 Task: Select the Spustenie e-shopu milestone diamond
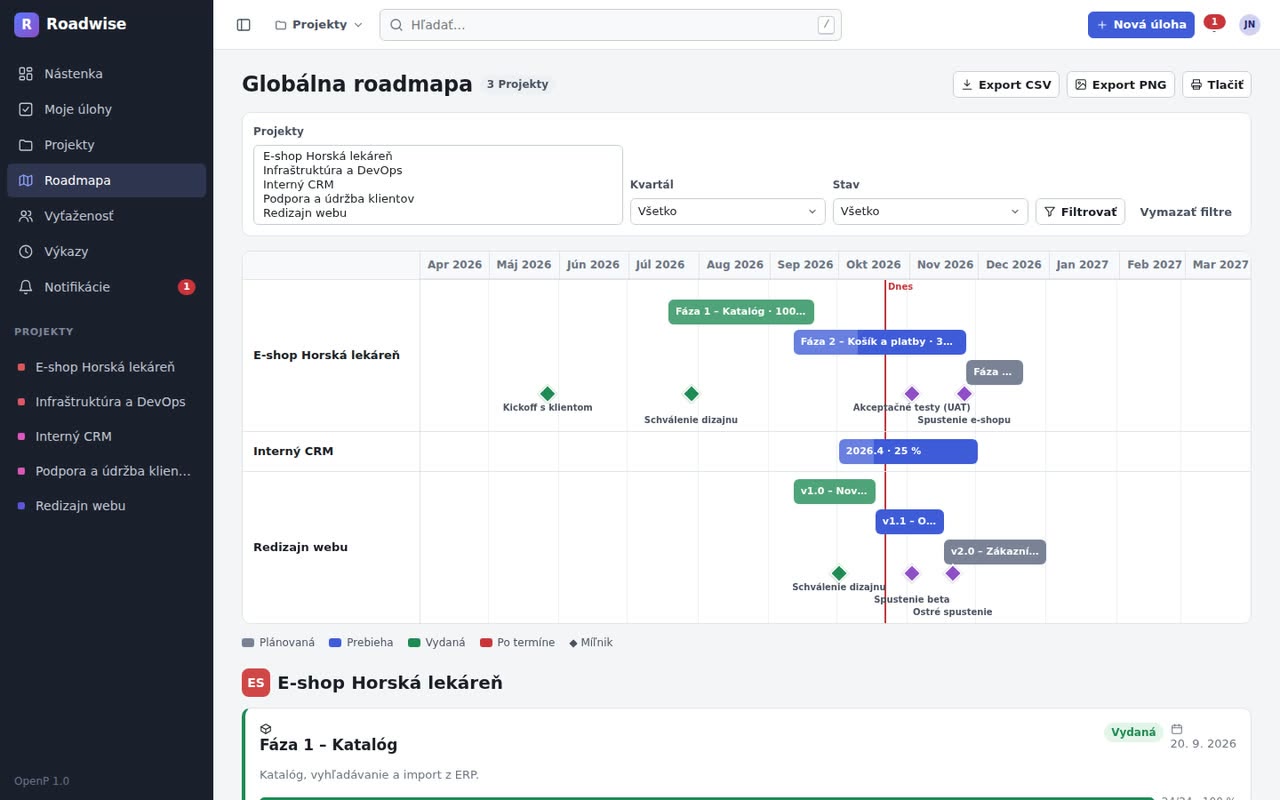click(x=964, y=394)
